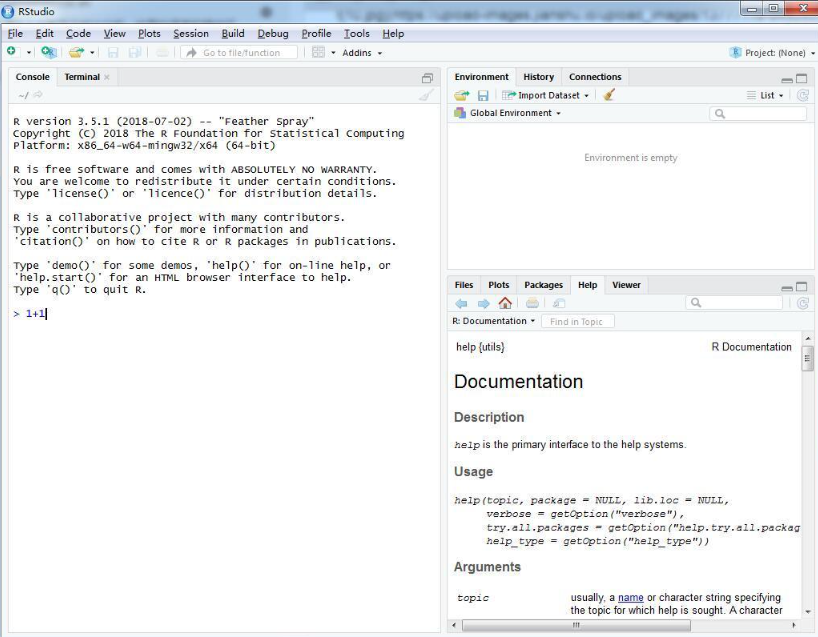Select the Environment tab
This screenshot has width=818, height=637.
[482, 77]
